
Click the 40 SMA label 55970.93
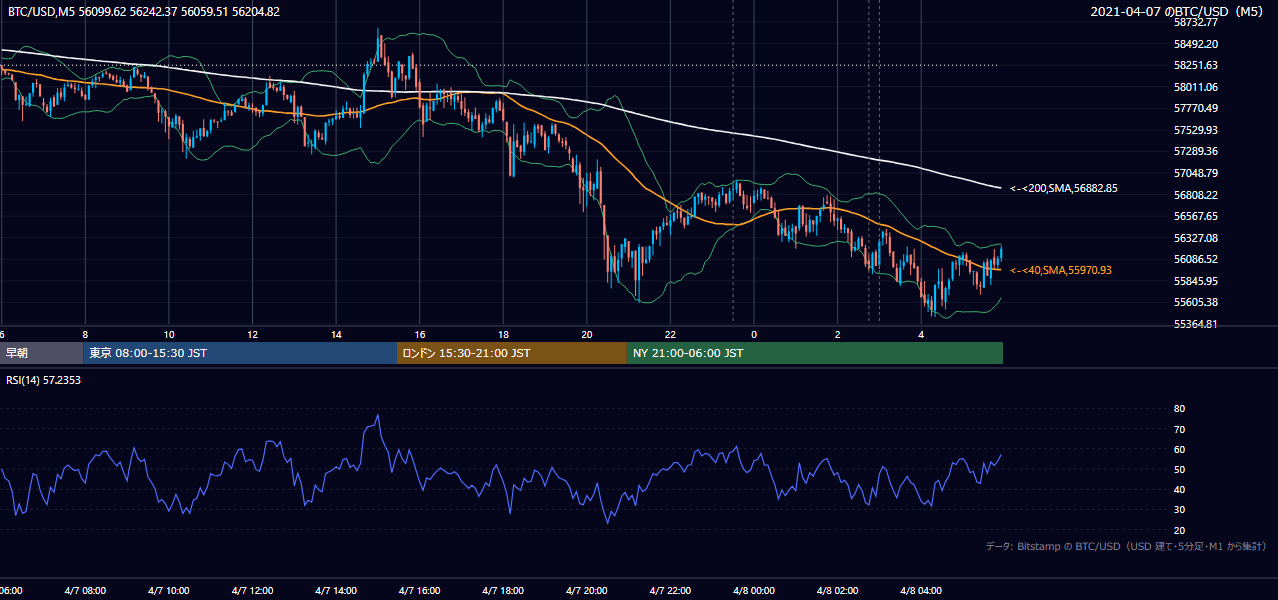[1060, 270]
